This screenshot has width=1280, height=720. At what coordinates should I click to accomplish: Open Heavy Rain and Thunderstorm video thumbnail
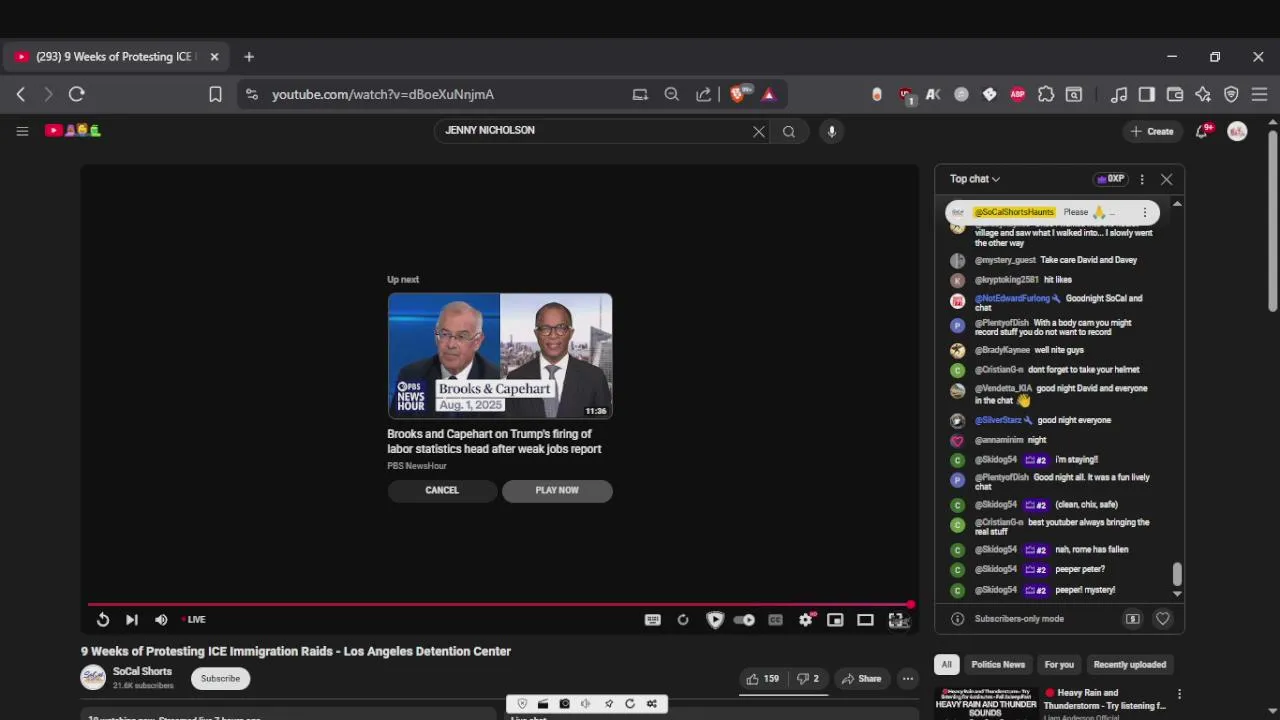click(x=985, y=702)
